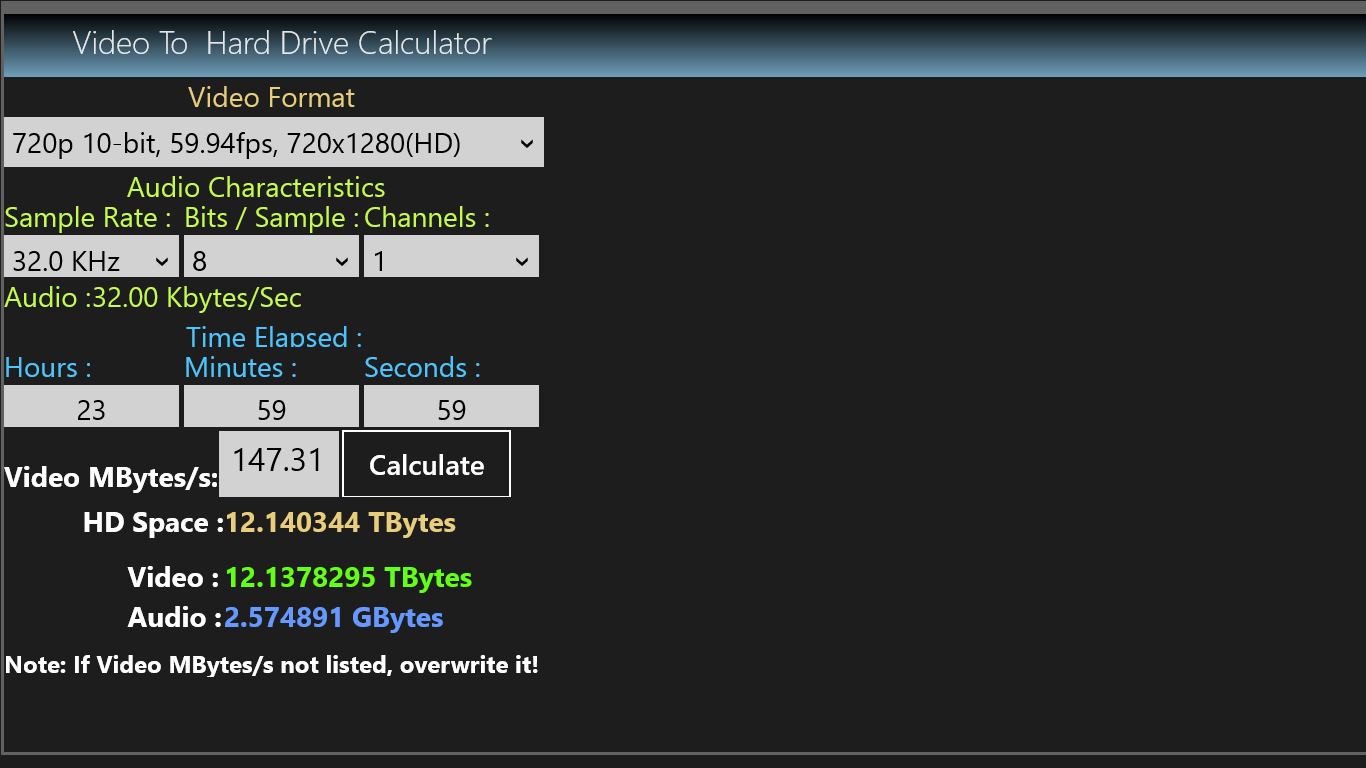The height and width of the screenshot is (768, 1366).
Task: Focus the Hours input field
Action: pos(91,408)
